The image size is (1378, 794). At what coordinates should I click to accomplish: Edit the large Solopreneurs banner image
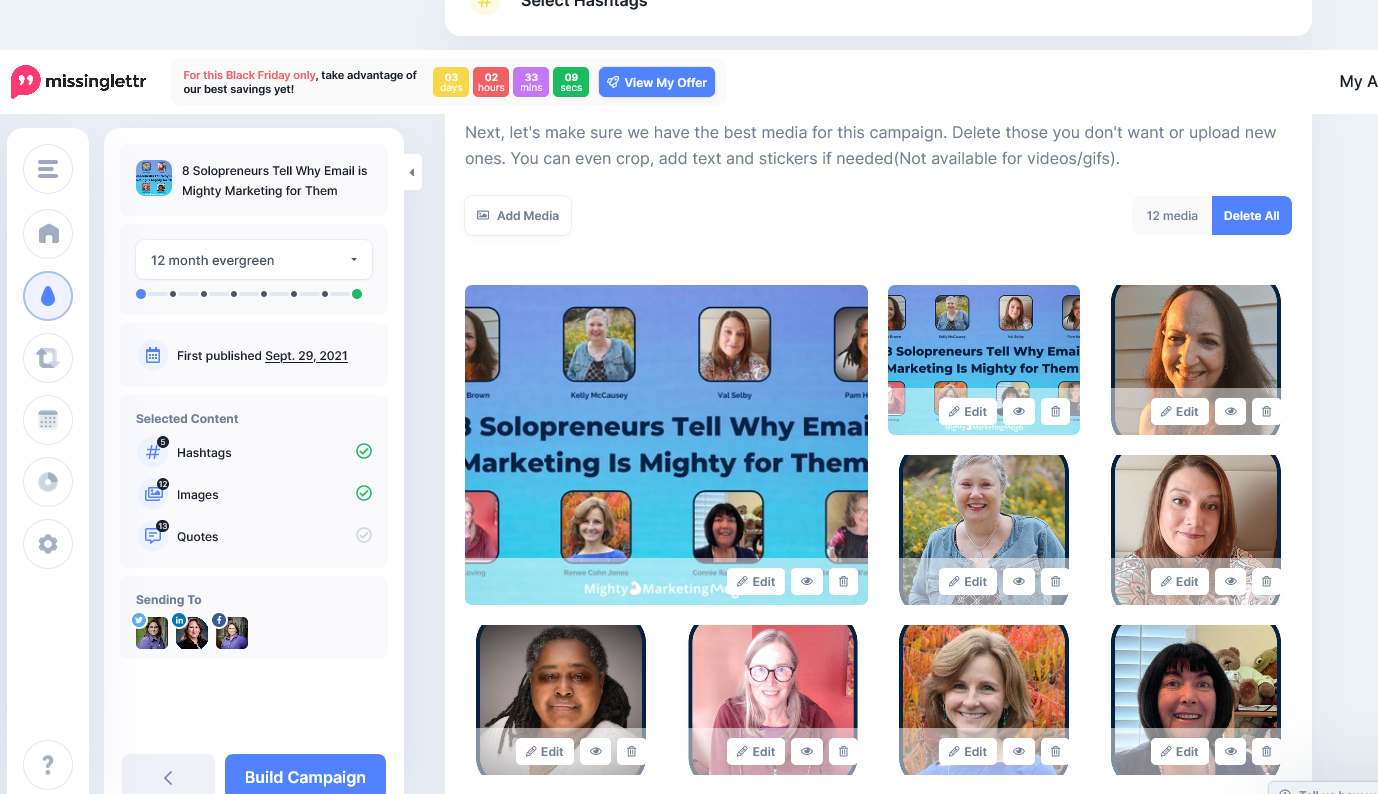(756, 582)
